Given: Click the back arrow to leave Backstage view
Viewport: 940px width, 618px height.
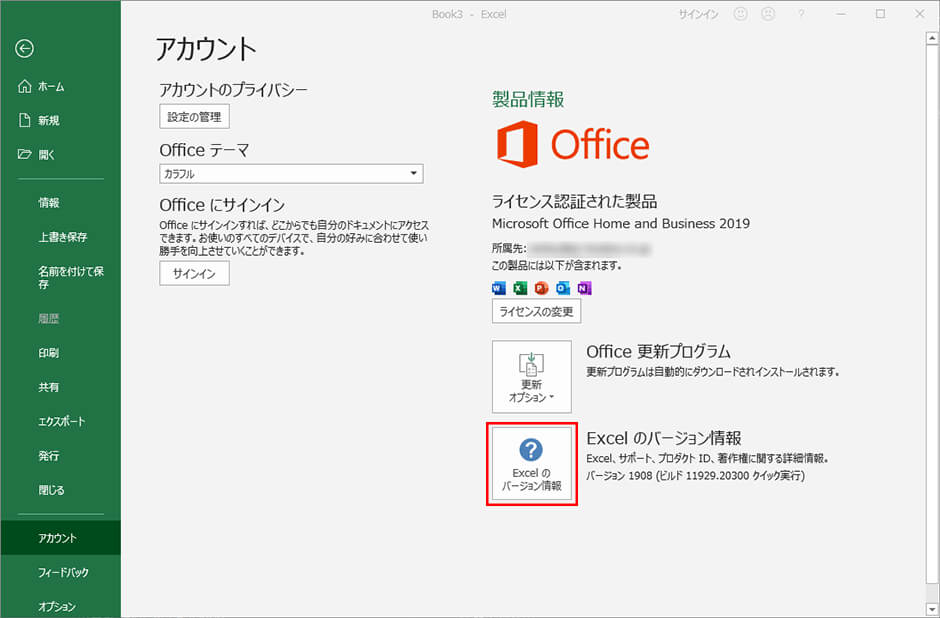Looking at the screenshot, I should [x=25, y=48].
